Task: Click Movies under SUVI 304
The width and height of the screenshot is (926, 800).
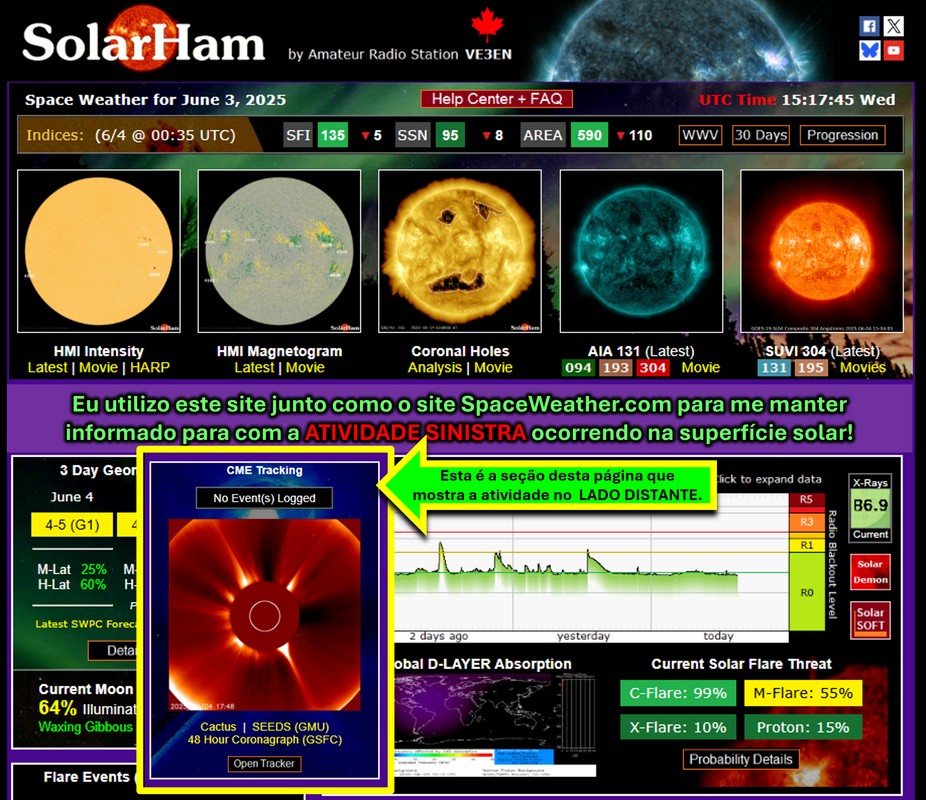Action: tap(863, 367)
